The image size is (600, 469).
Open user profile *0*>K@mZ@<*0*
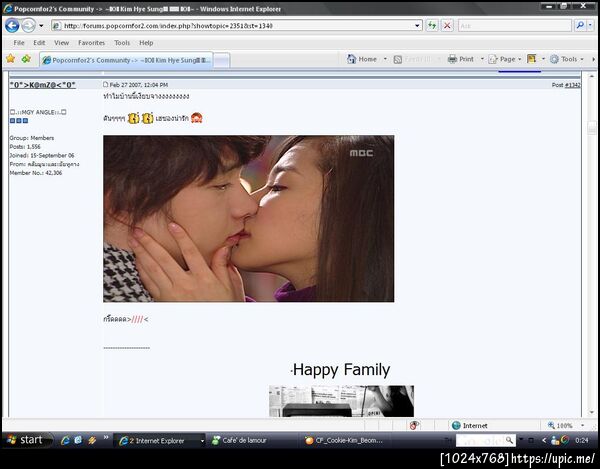pos(42,85)
